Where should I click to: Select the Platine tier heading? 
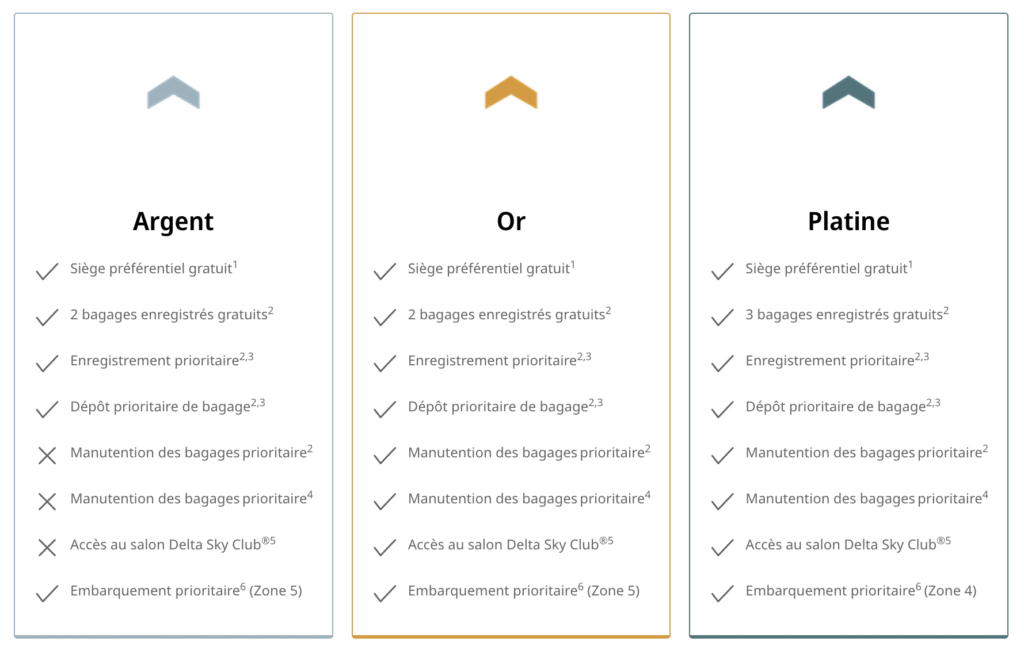pos(848,221)
